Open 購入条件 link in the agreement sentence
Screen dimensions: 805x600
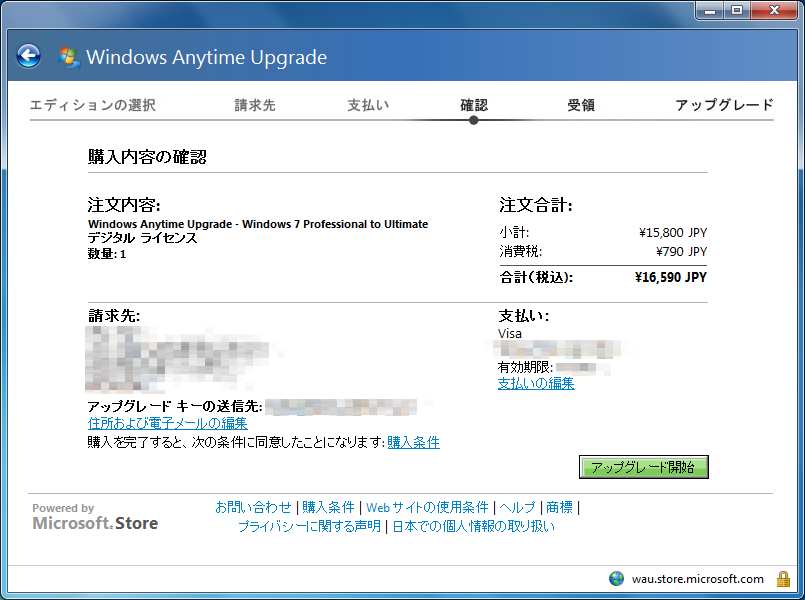pyautogui.click(x=413, y=442)
